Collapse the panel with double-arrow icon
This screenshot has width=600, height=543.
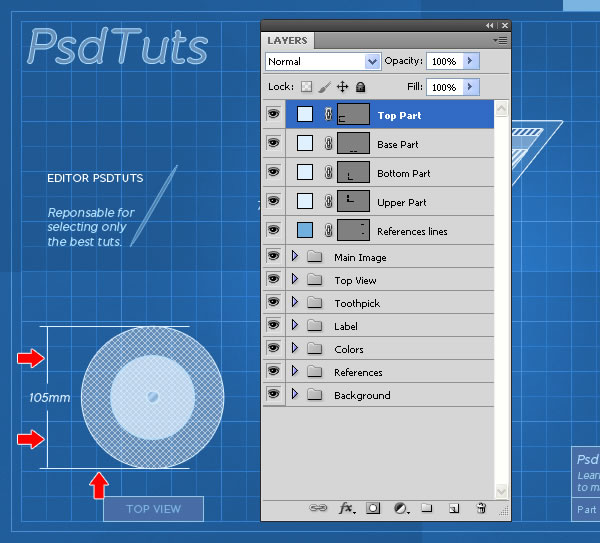click(x=489, y=25)
